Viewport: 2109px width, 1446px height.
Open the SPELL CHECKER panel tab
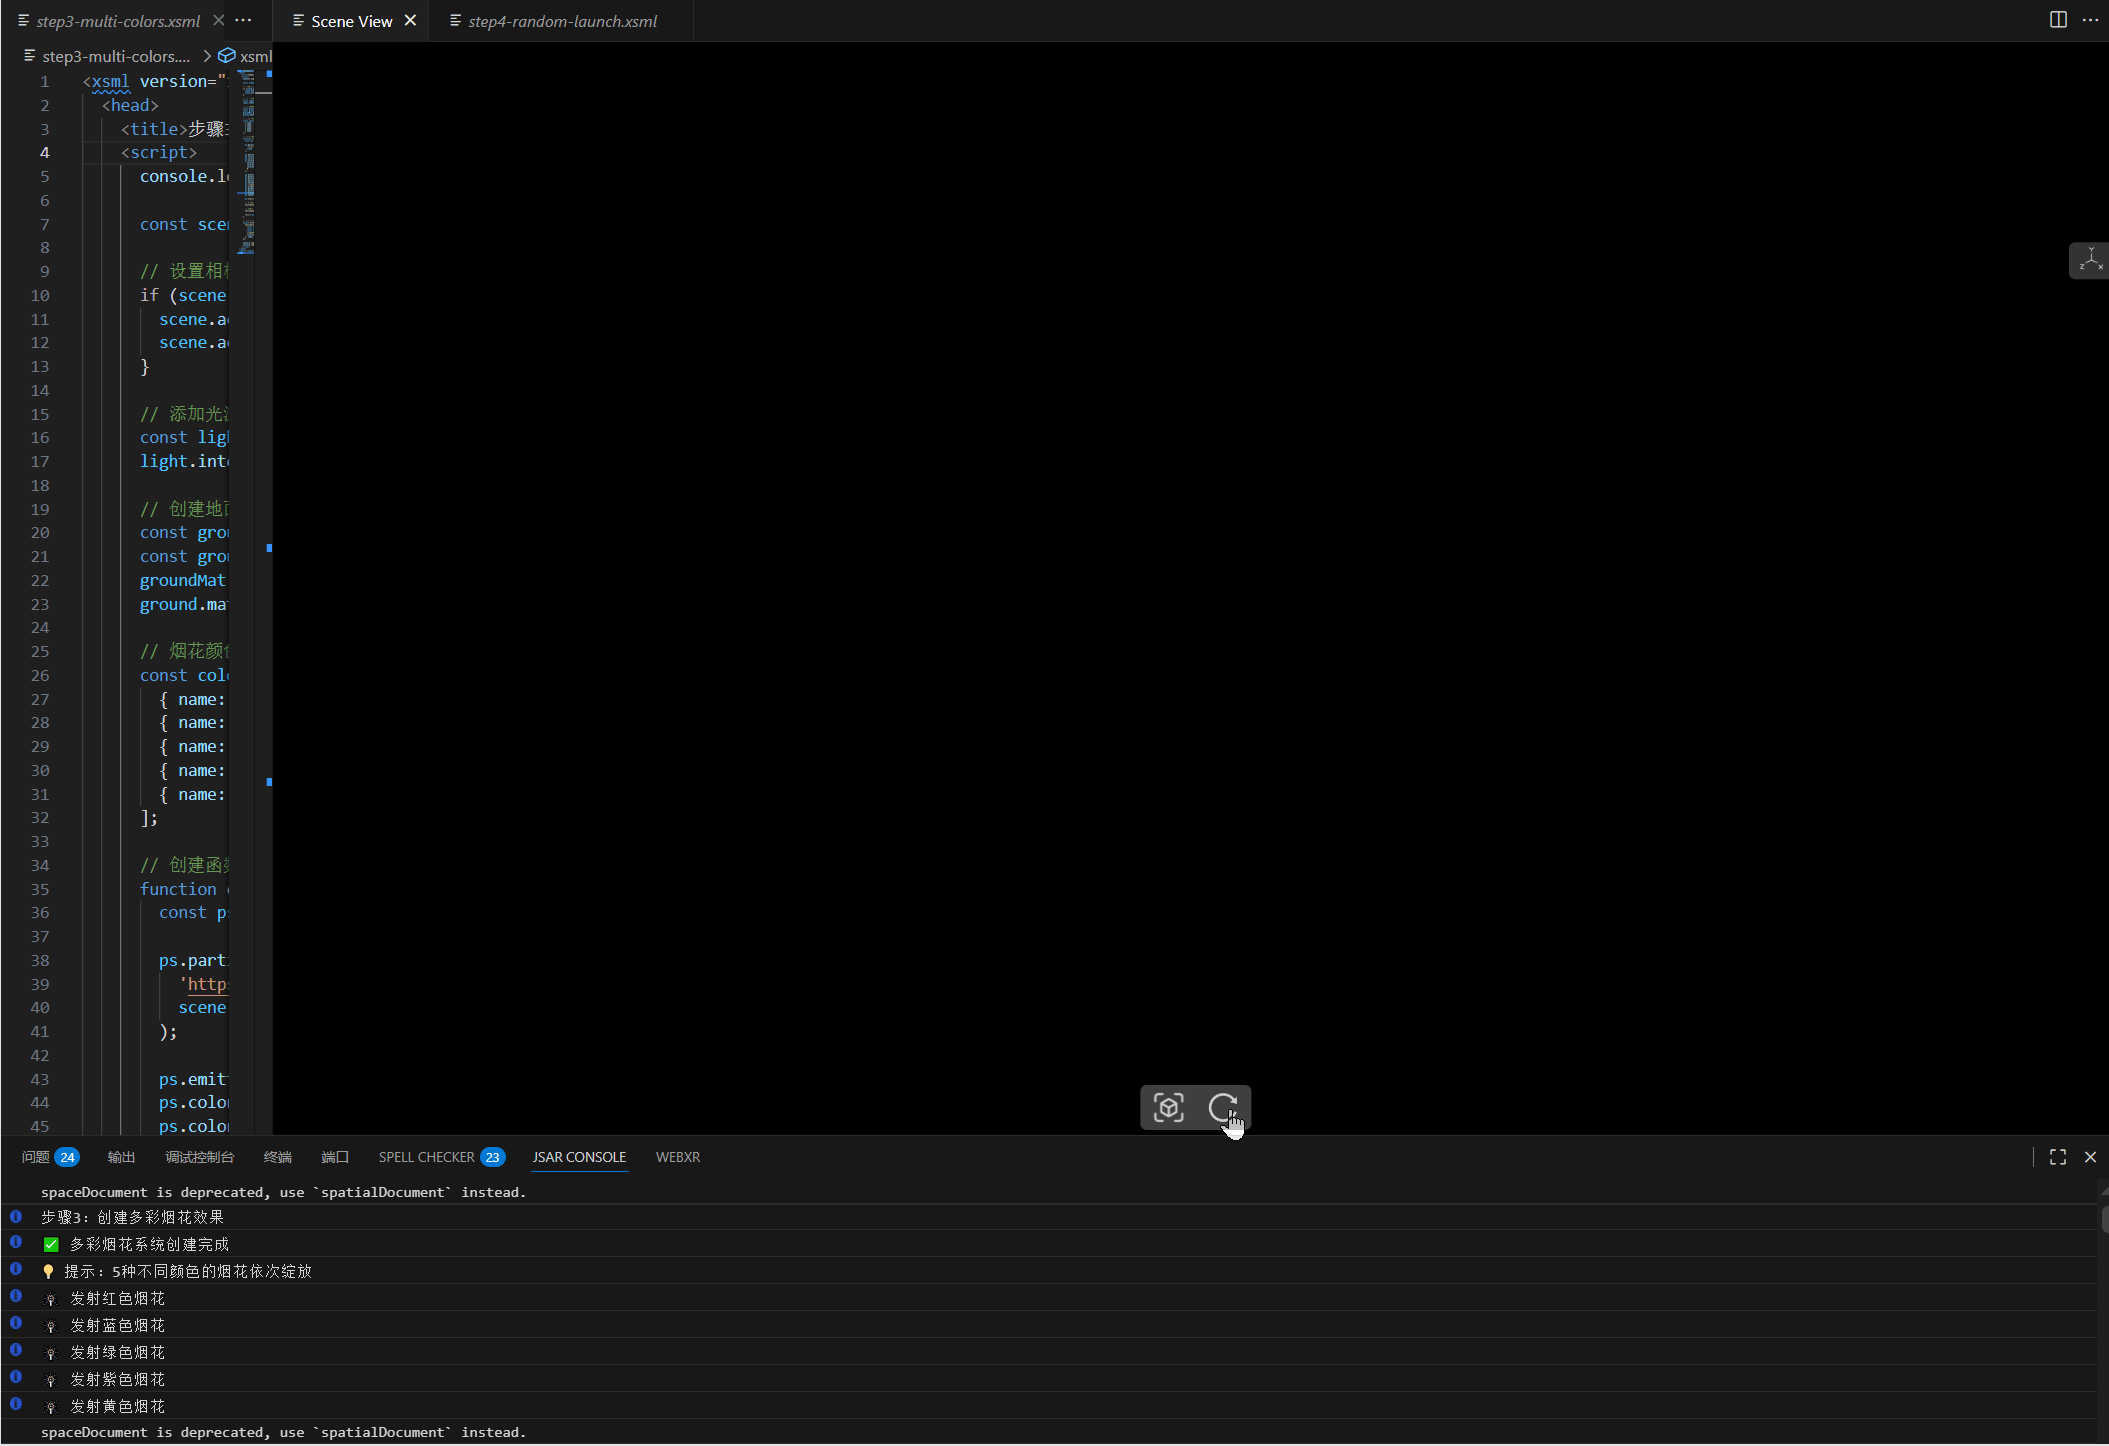click(426, 1157)
